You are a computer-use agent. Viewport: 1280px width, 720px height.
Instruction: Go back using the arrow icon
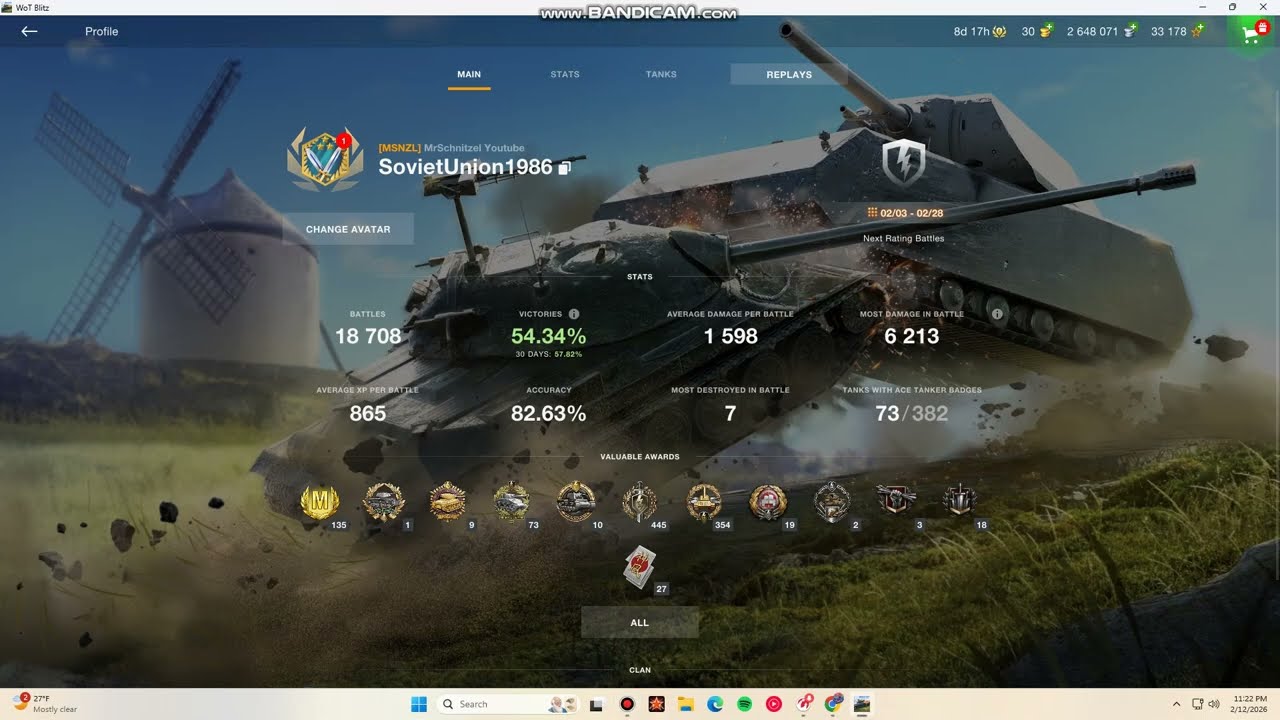click(29, 31)
